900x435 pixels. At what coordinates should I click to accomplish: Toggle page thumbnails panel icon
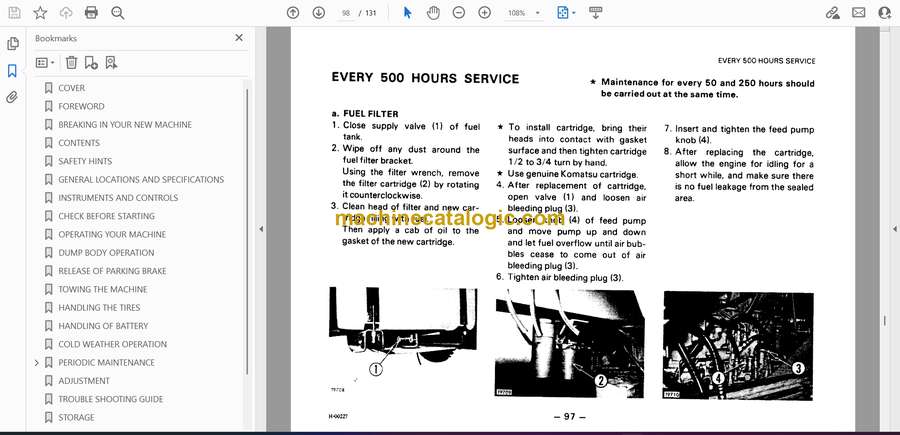12,44
